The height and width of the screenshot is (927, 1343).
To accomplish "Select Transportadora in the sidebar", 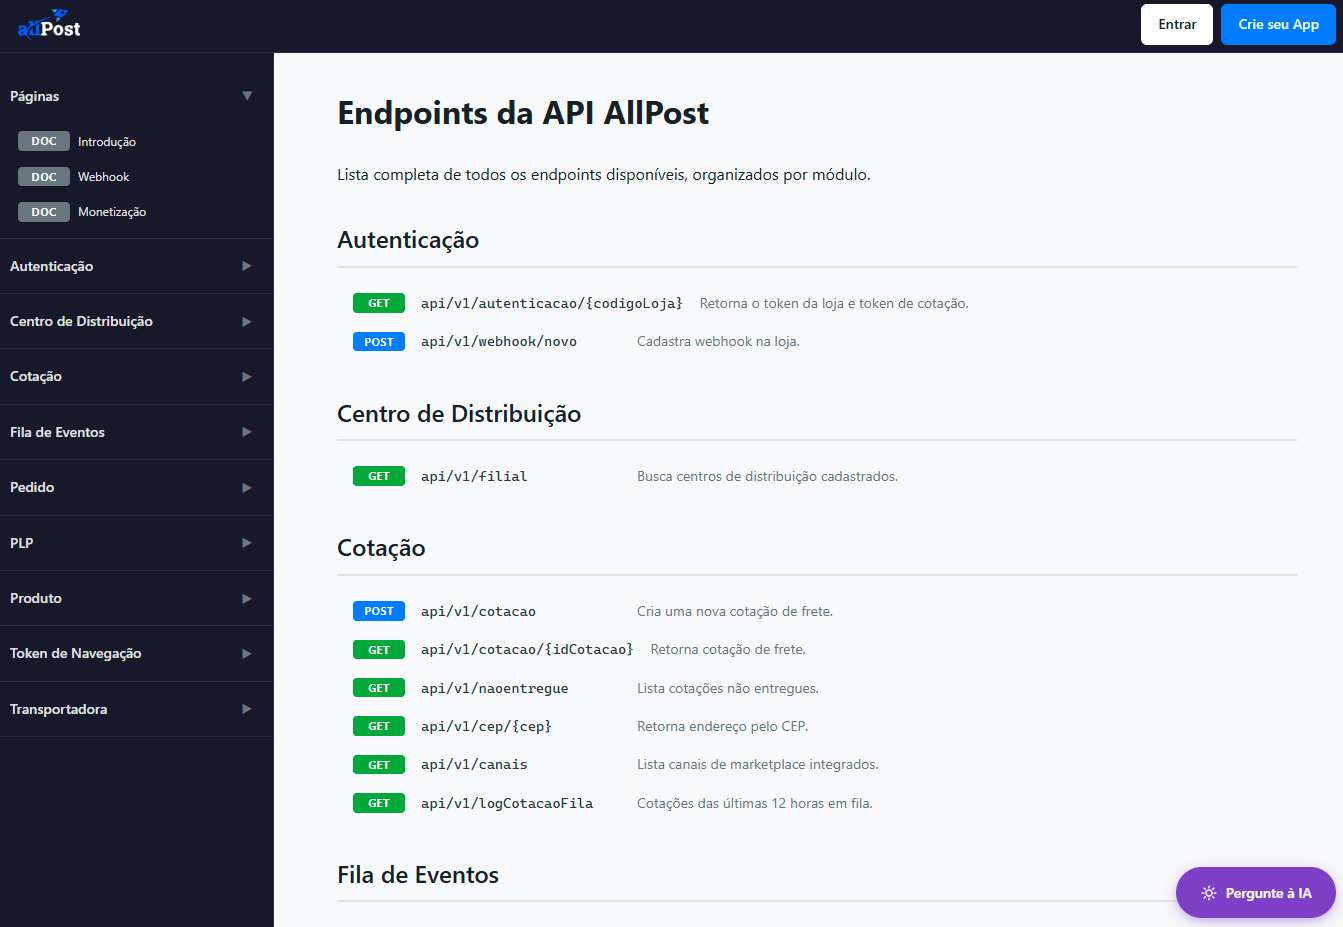I will click(x=59, y=709).
